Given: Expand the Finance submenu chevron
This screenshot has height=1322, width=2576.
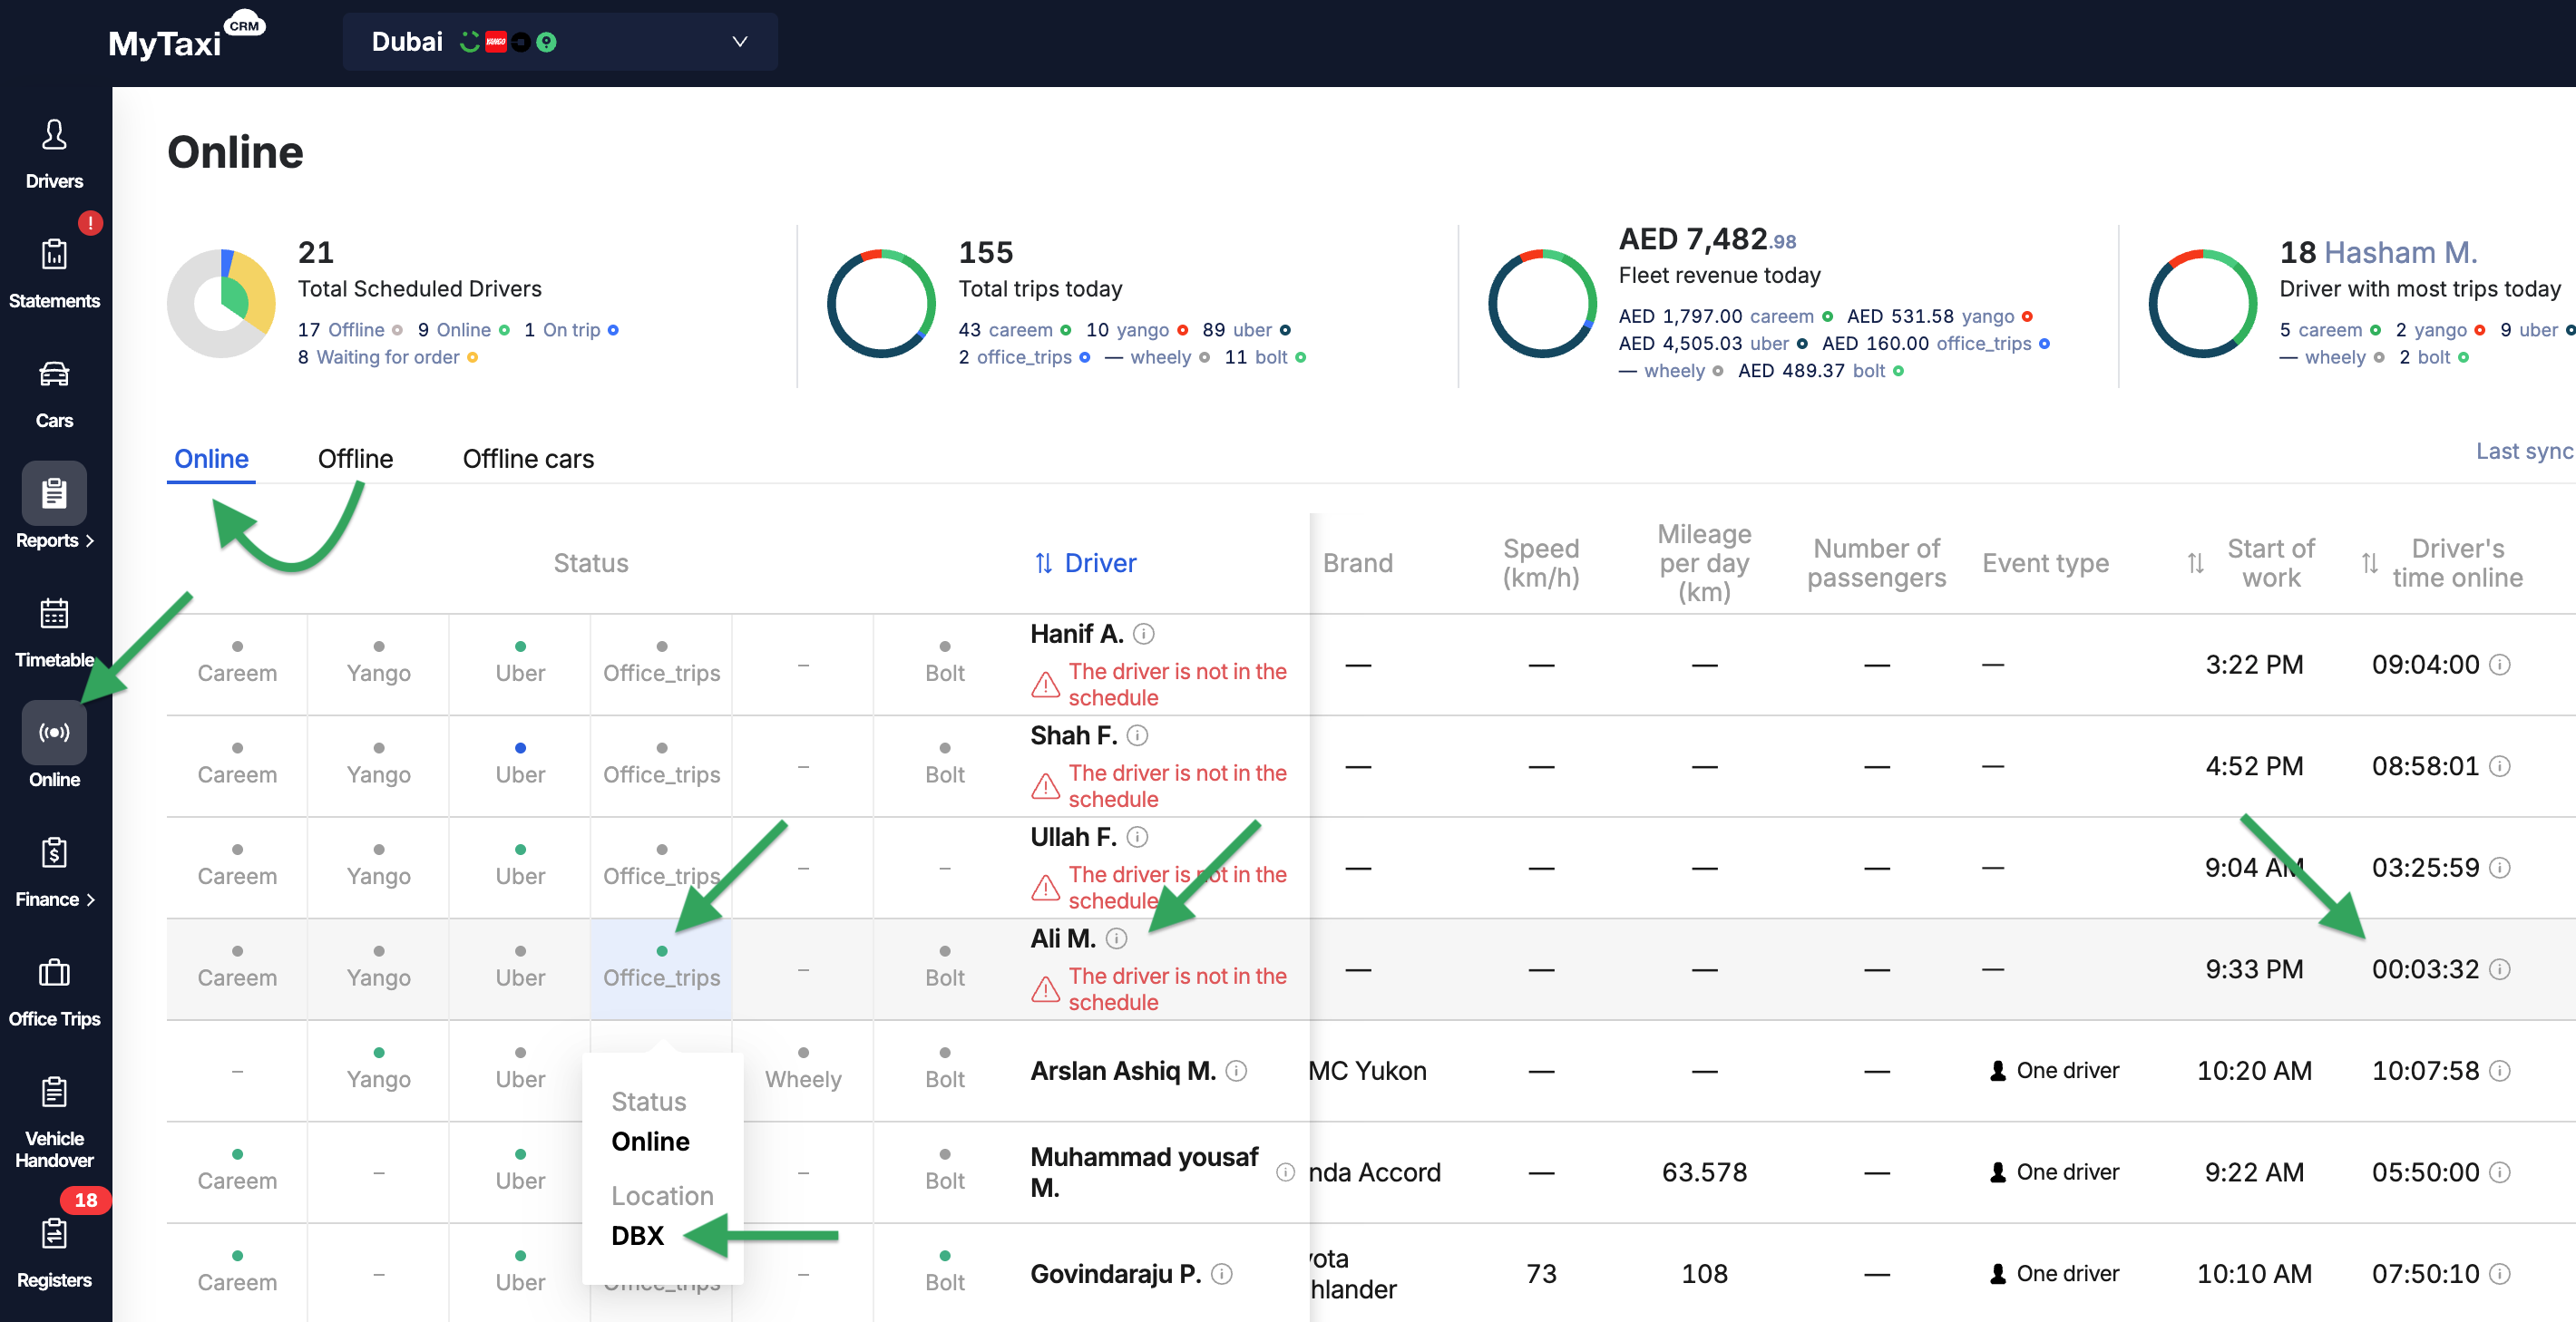Looking at the screenshot, I should (x=91, y=900).
